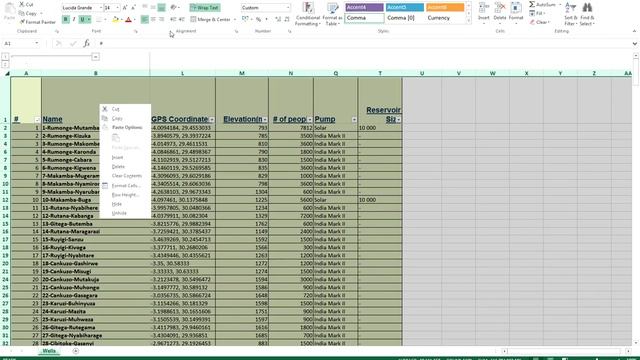
Task: Click the Increase Indent icon
Action: [182, 19]
